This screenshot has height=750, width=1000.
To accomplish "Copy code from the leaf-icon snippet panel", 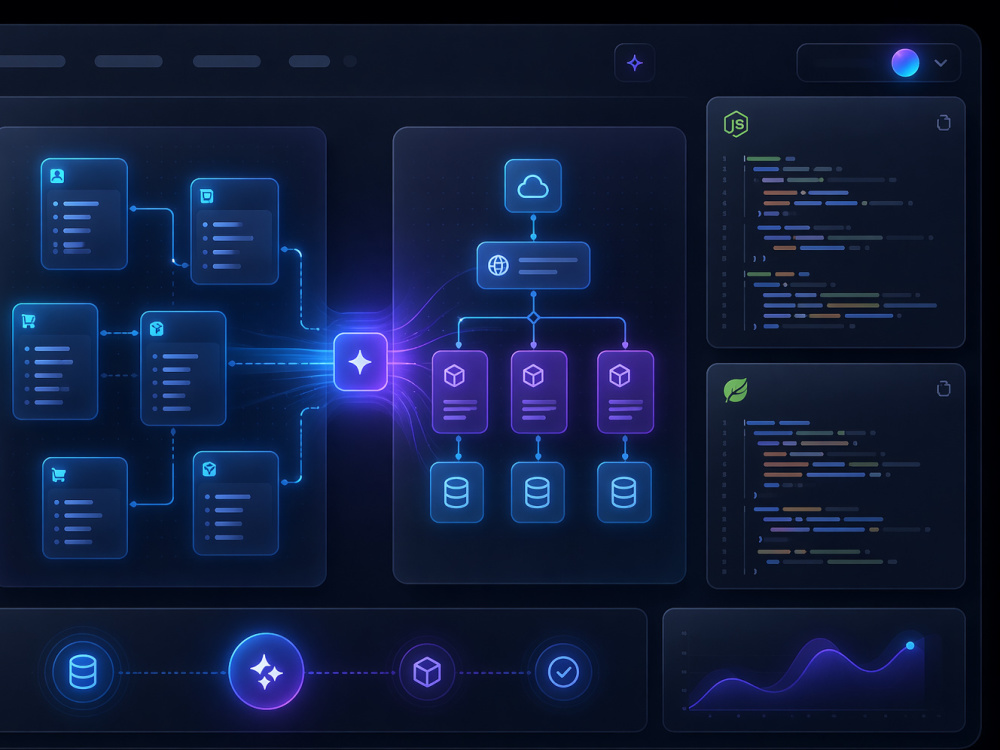I will 944,388.
